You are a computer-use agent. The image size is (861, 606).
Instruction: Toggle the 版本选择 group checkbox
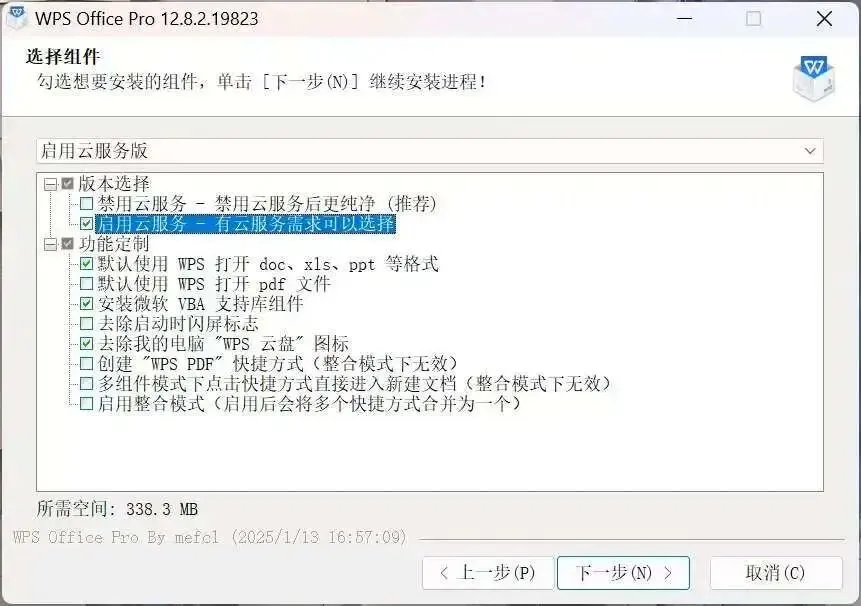coord(68,183)
